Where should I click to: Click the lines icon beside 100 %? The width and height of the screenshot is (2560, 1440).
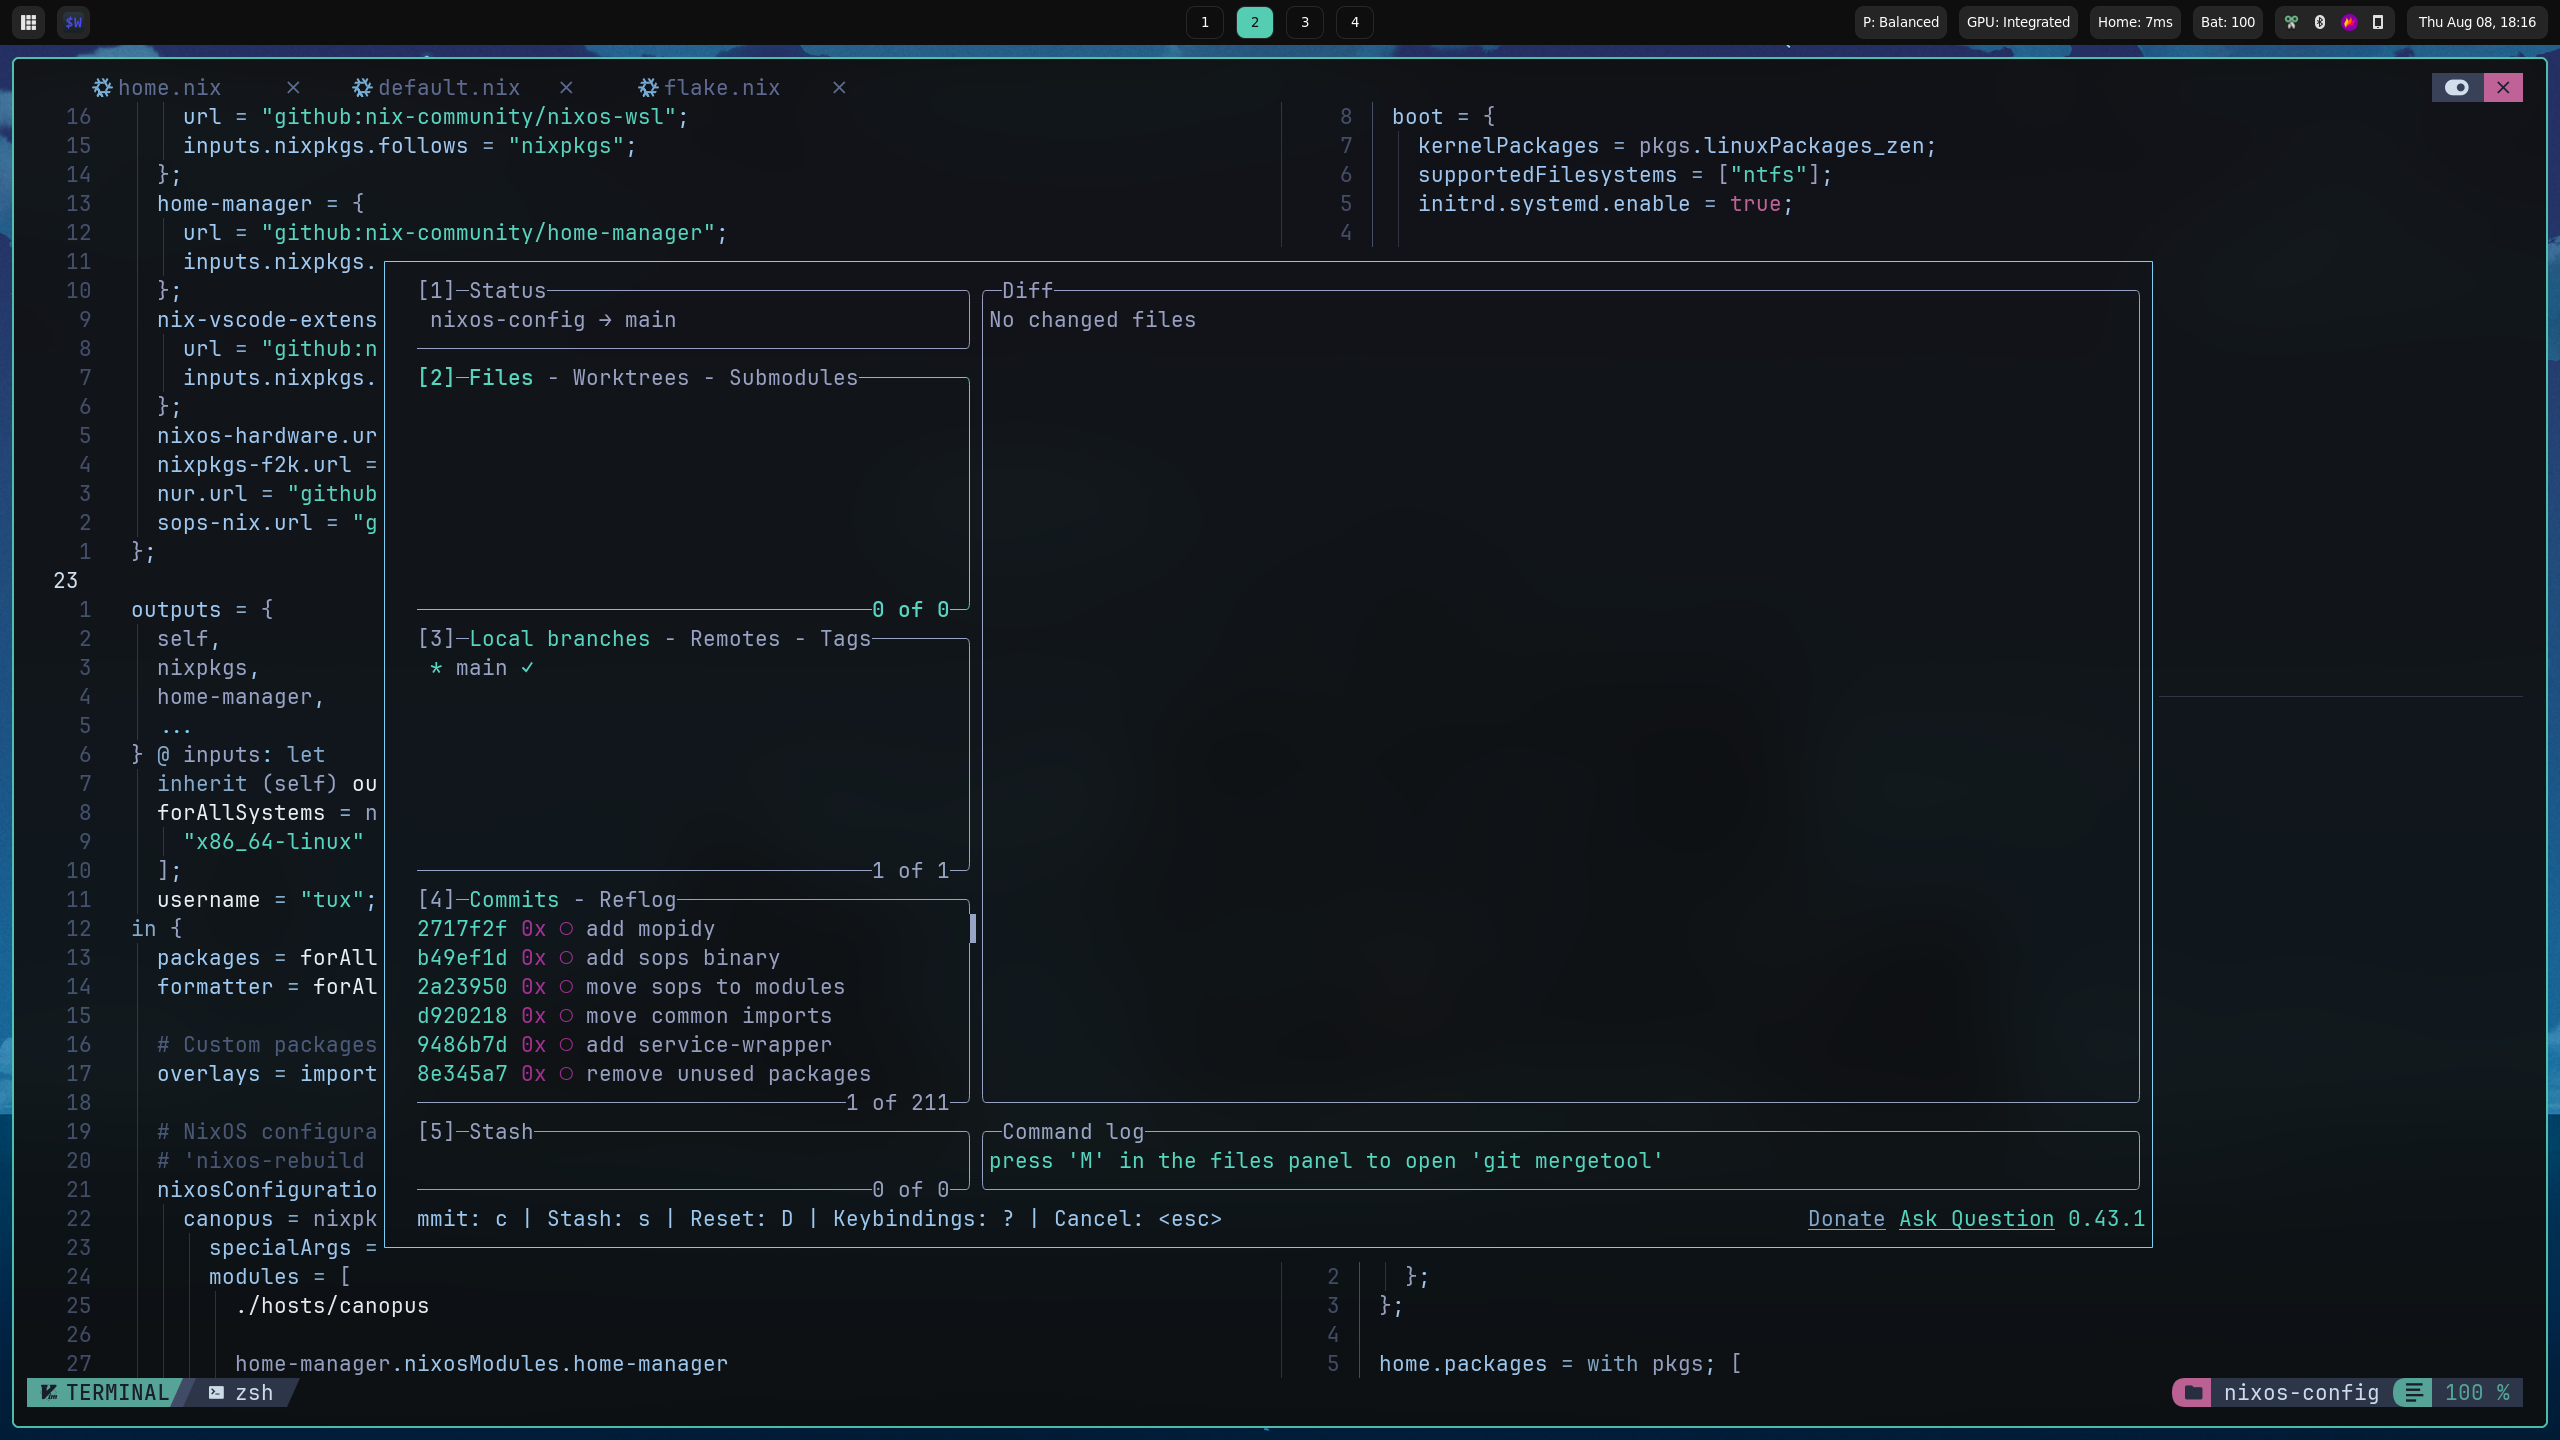click(2414, 1393)
